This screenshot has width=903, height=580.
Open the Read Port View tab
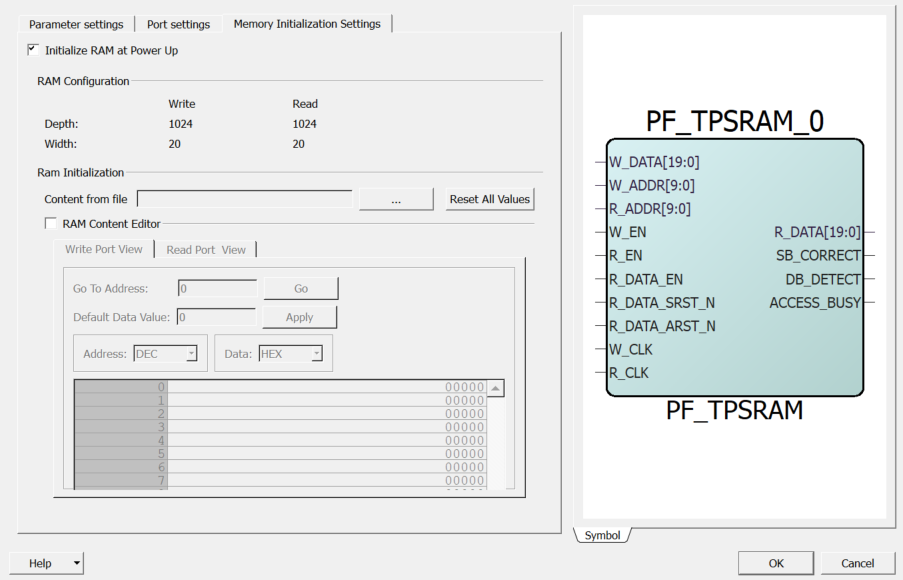206,249
